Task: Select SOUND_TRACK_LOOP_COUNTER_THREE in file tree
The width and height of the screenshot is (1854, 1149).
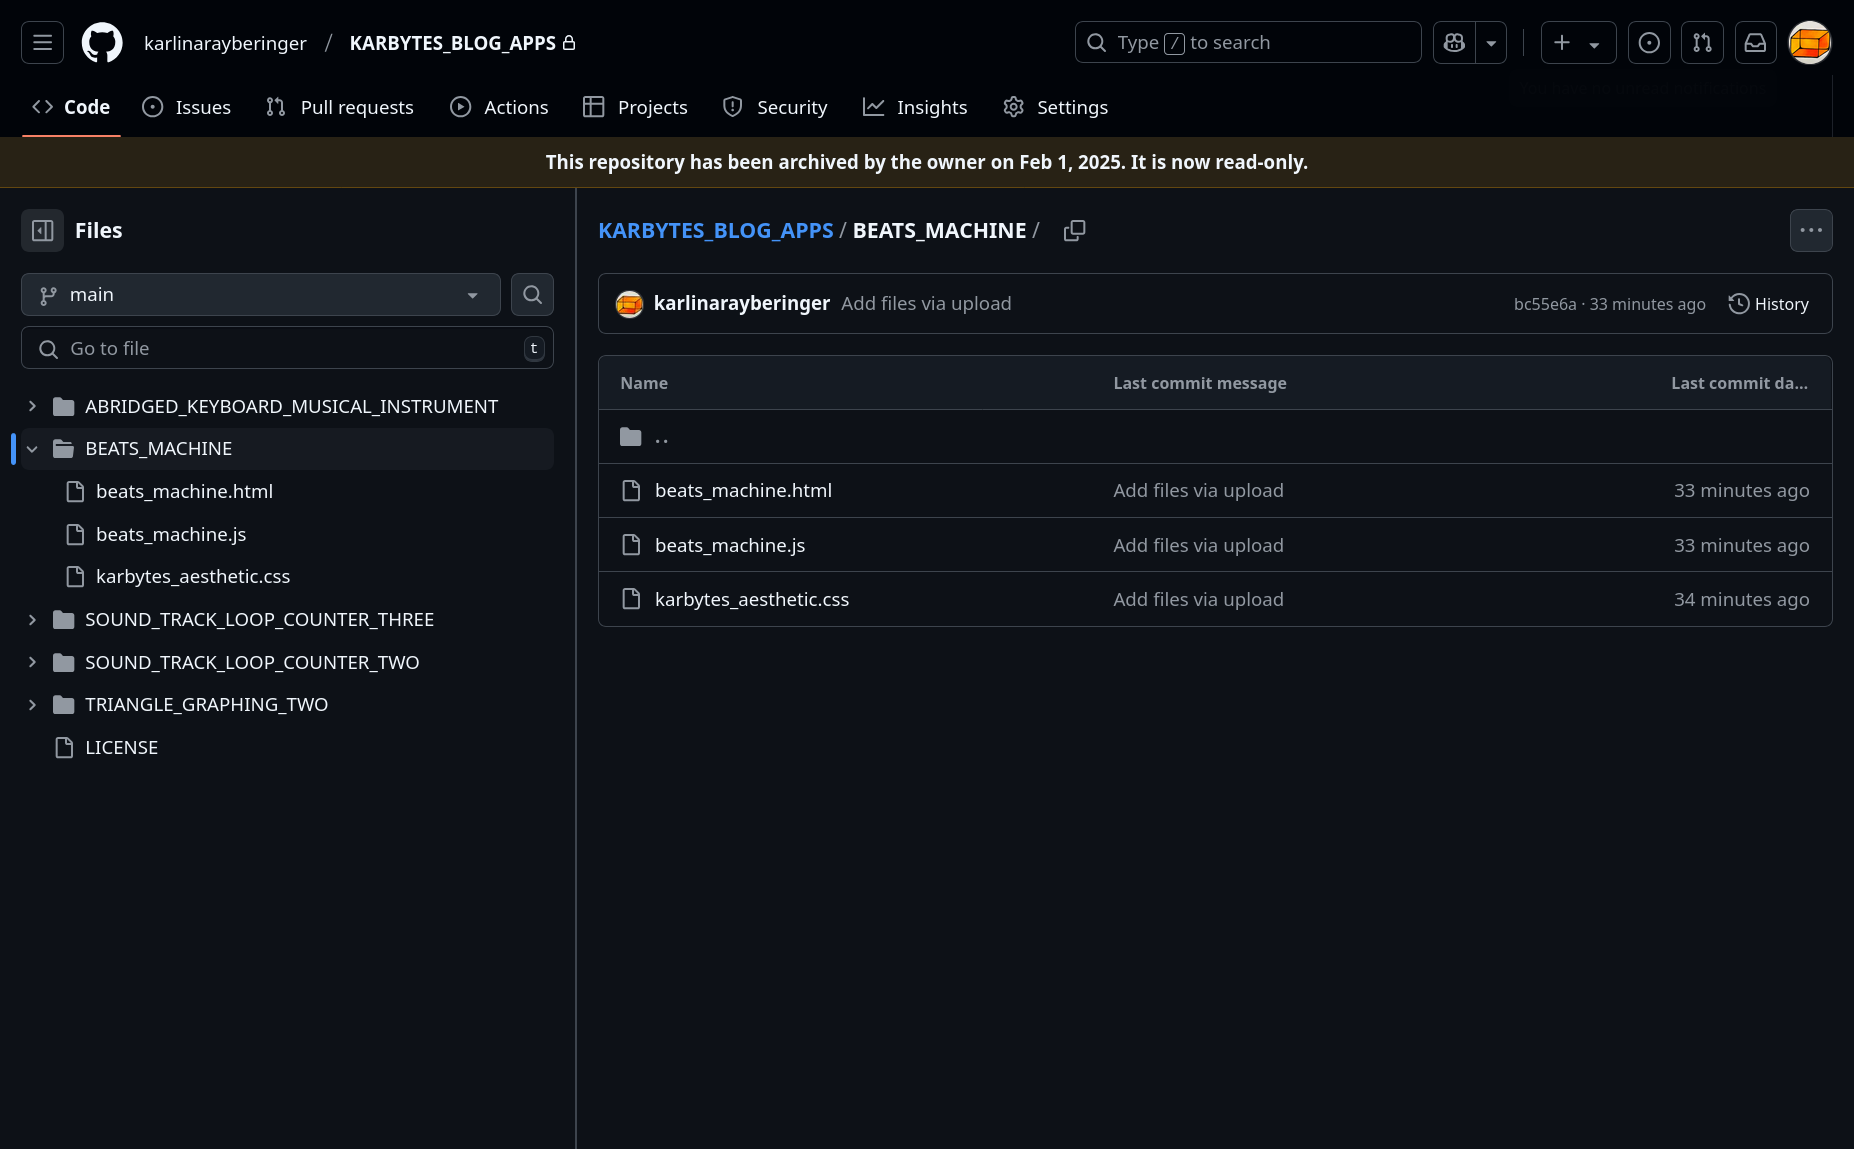Action: pyautogui.click(x=259, y=620)
